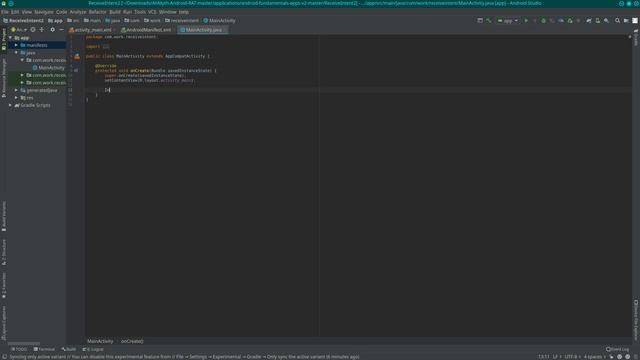The image size is (640, 360).
Task: Open the AVD Manager from the toolbar
Action: pos(598,20)
